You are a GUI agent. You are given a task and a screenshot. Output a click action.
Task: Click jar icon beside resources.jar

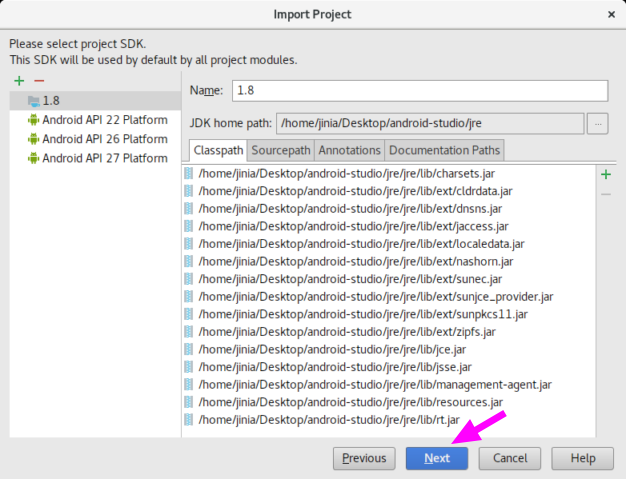[188, 402]
